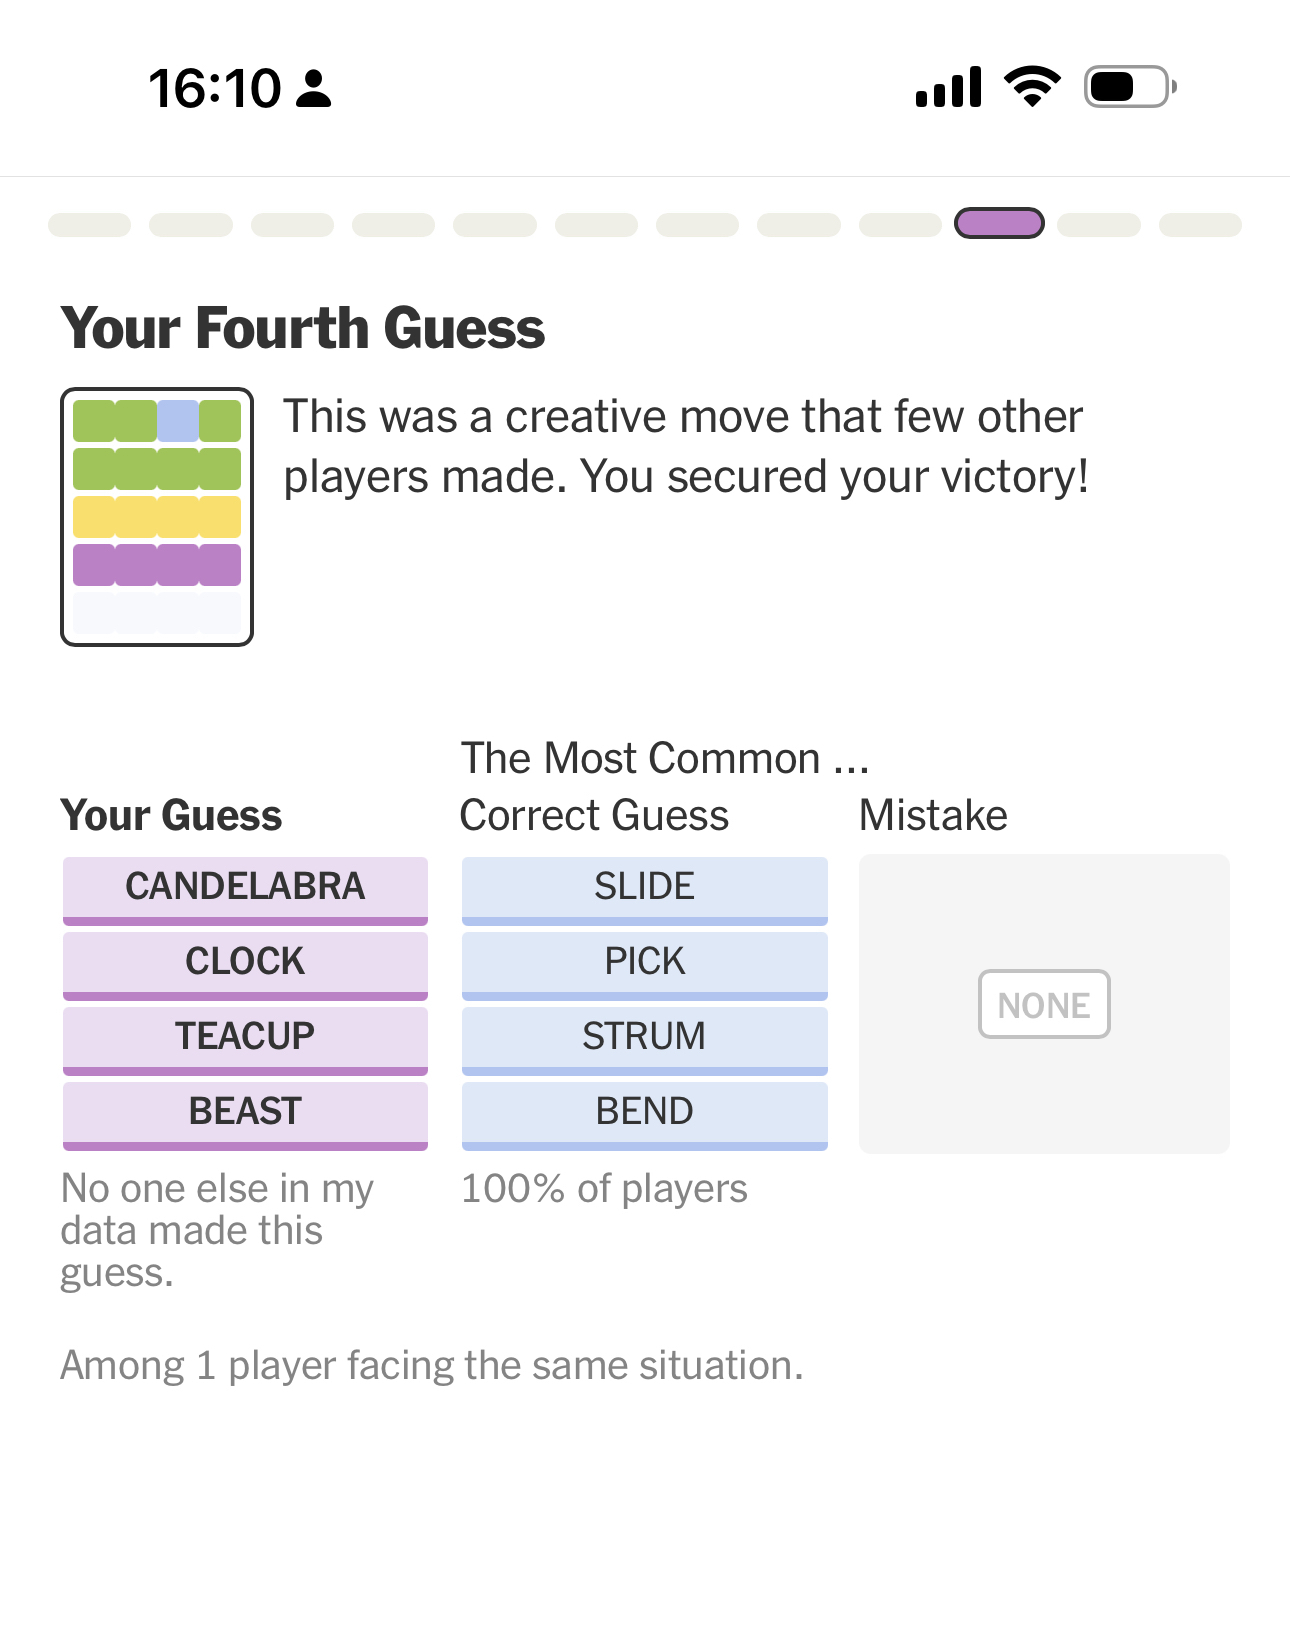Tap the cellular signal bars icon
This screenshot has width=1290, height=1630.
(x=948, y=87)
